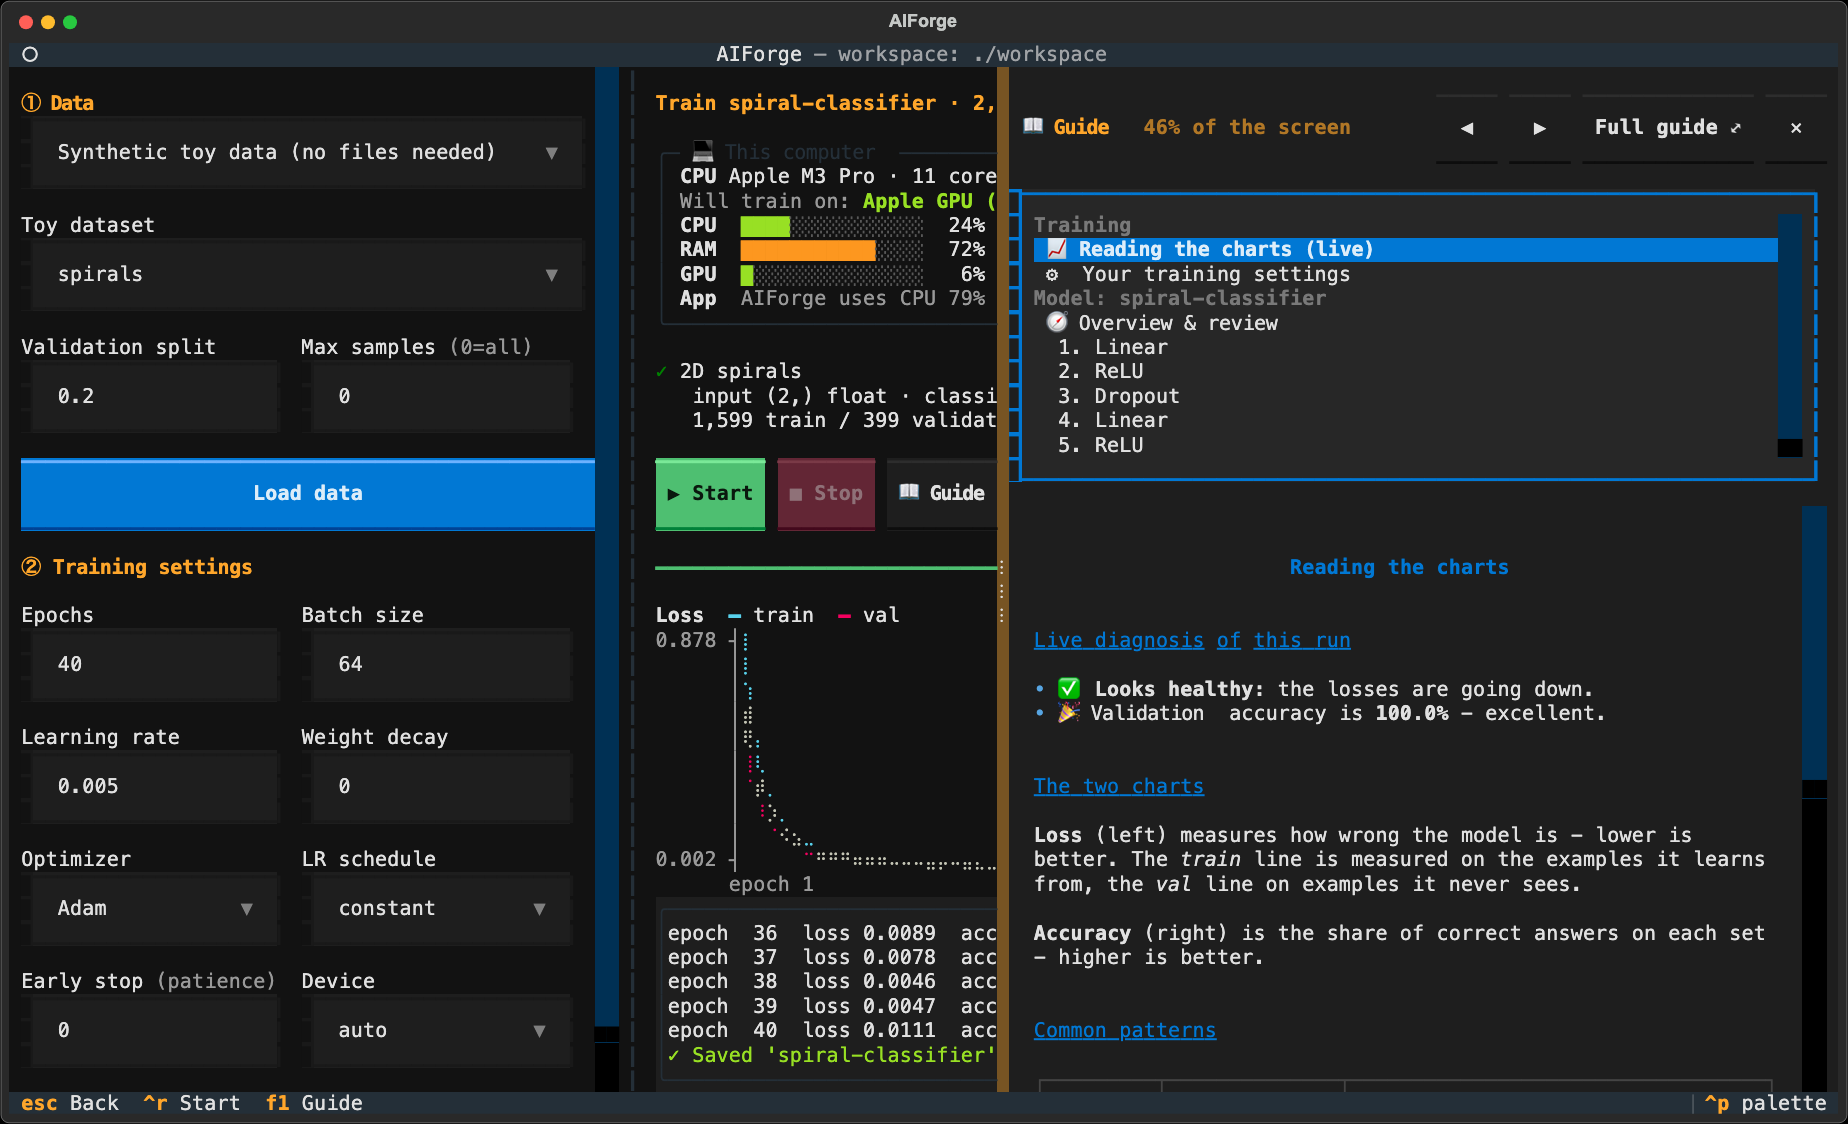This screenshot has height=1124, width=1848.
Task: Open the Optimizer Adam dropdown
Action: coord(154,908)
